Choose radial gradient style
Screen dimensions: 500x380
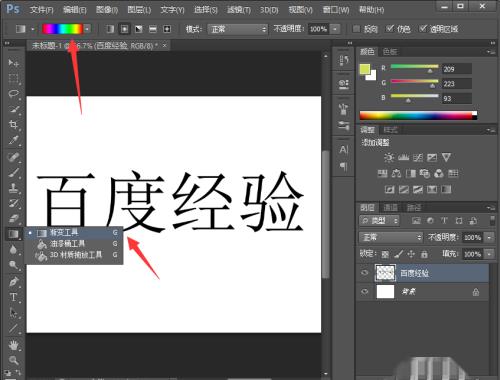[124, 29]
